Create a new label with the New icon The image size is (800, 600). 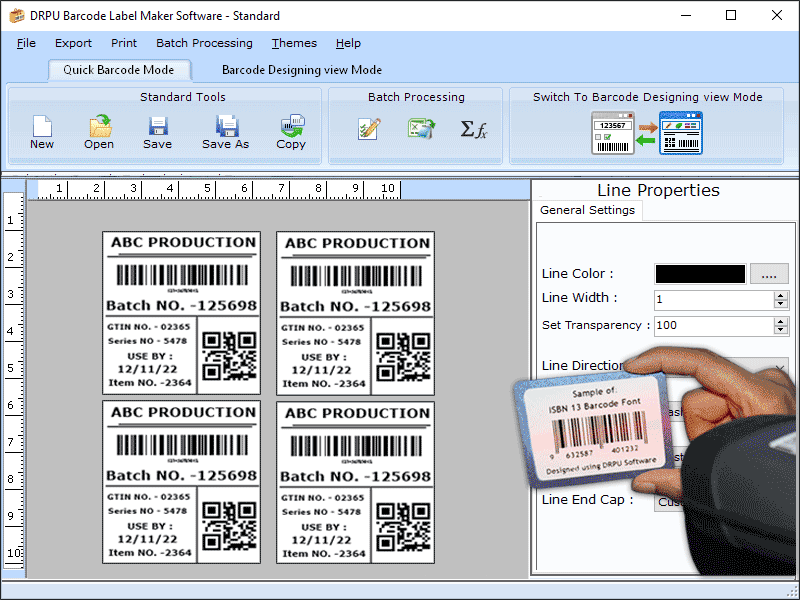(41, 130)
